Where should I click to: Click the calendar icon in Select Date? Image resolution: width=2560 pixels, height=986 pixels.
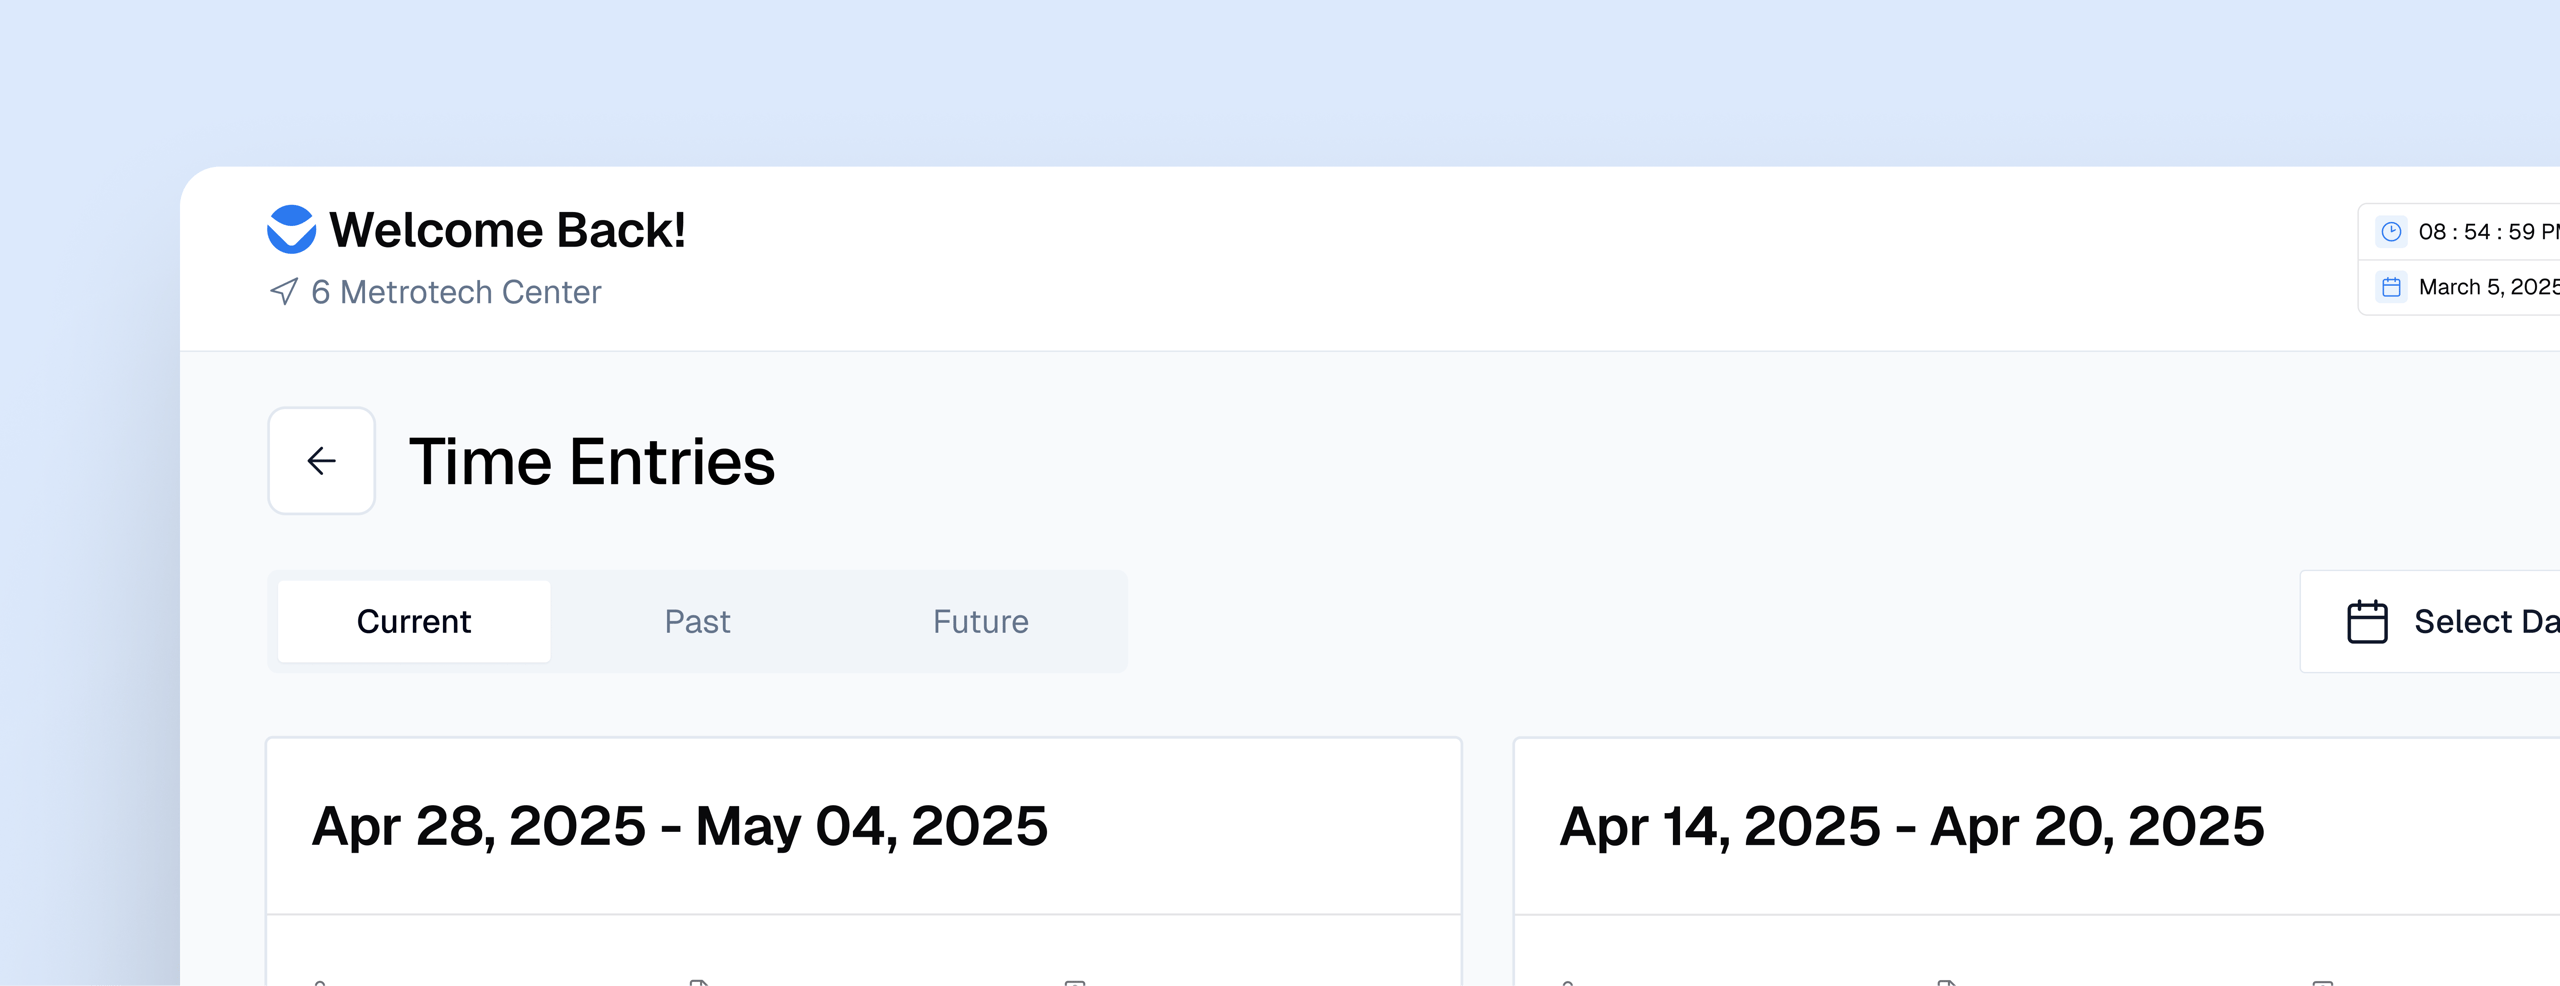click(x=2367, y=621)
